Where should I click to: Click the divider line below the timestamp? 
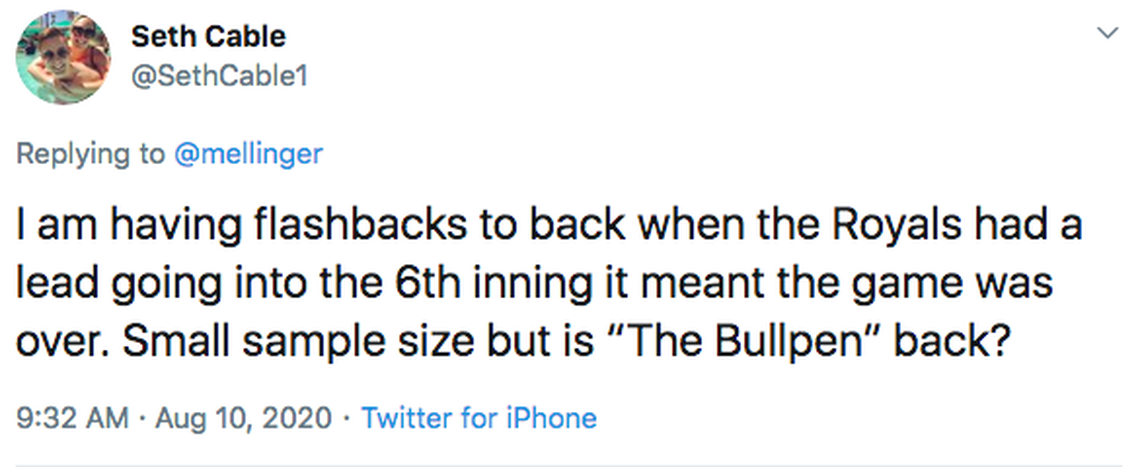point(570,464)
